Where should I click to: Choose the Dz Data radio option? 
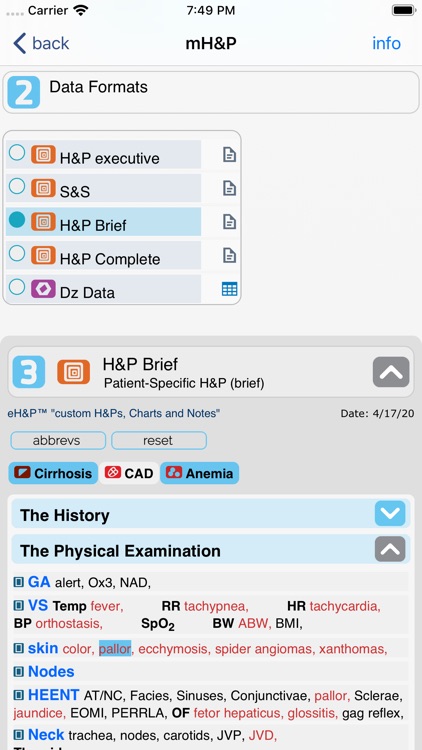(17, 287)
